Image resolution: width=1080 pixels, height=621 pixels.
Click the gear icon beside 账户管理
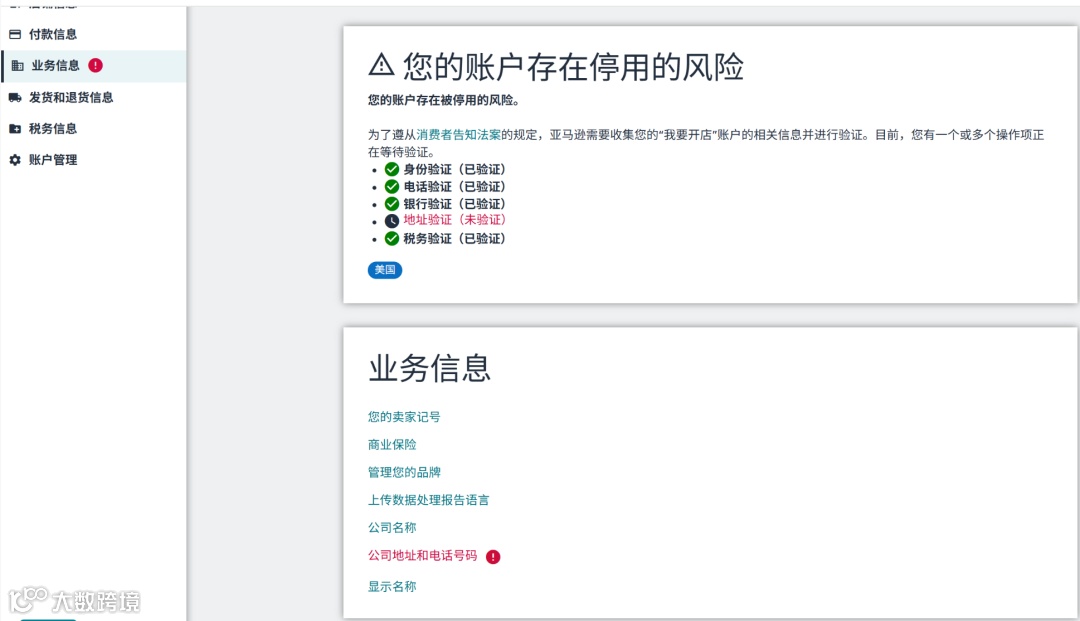click(15, 160)
